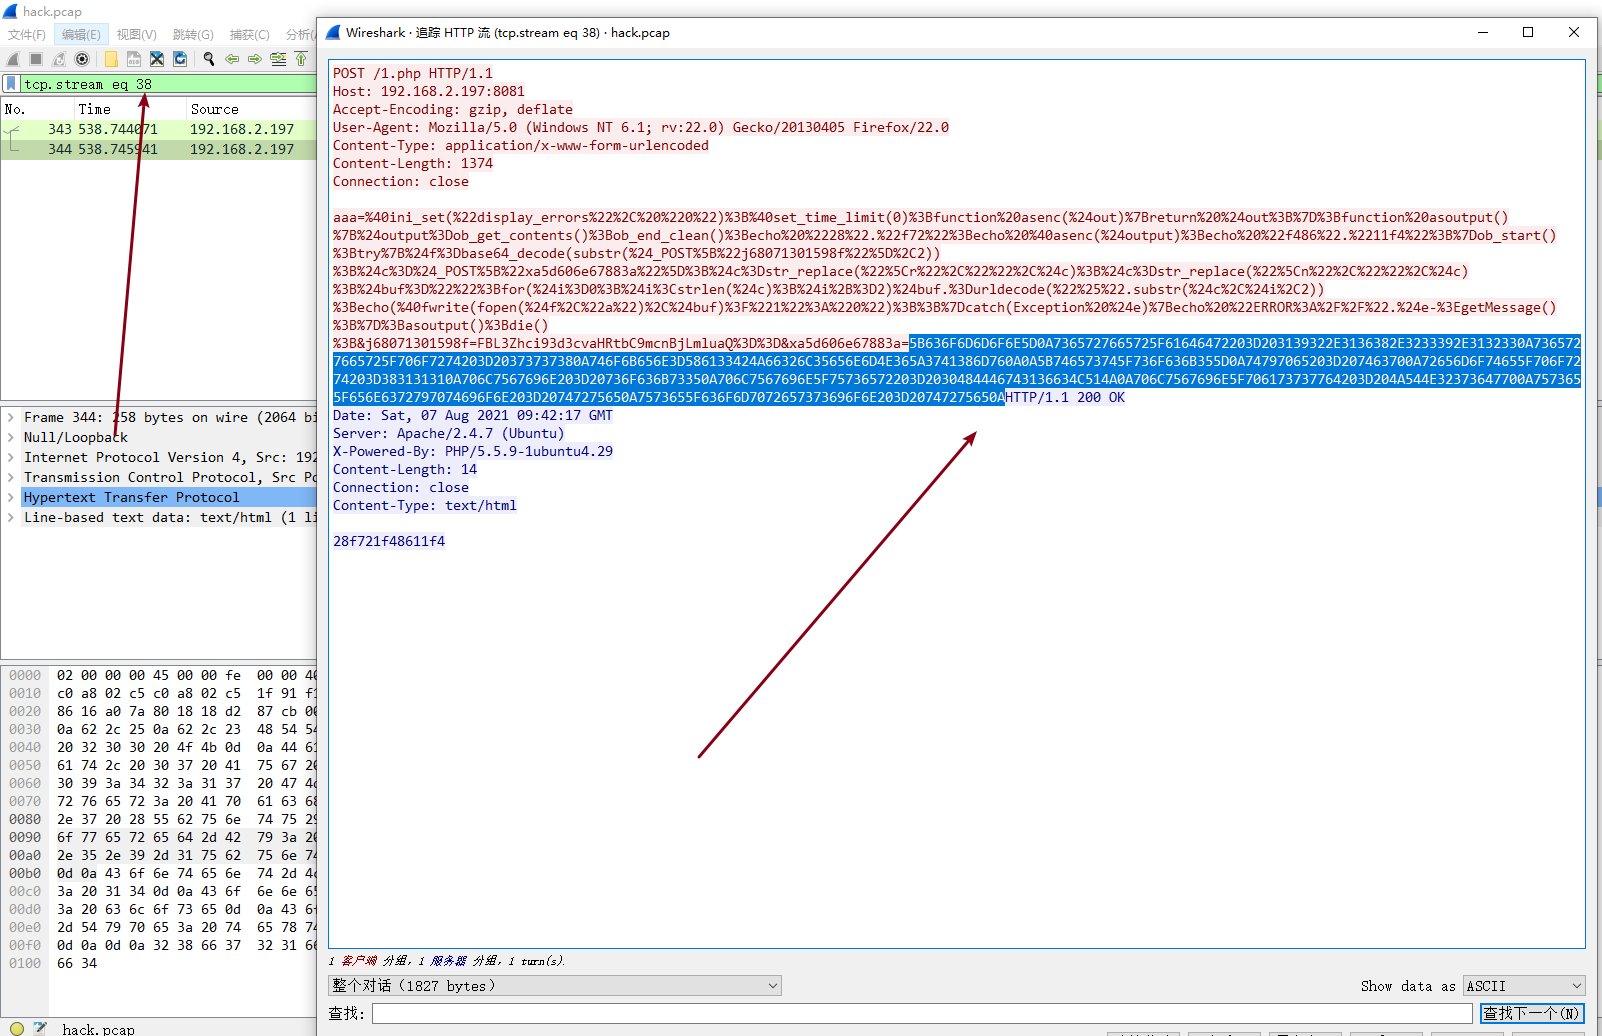Open find packet magnifier icon
1602x1036 pixels.
(x=209, y=59)
